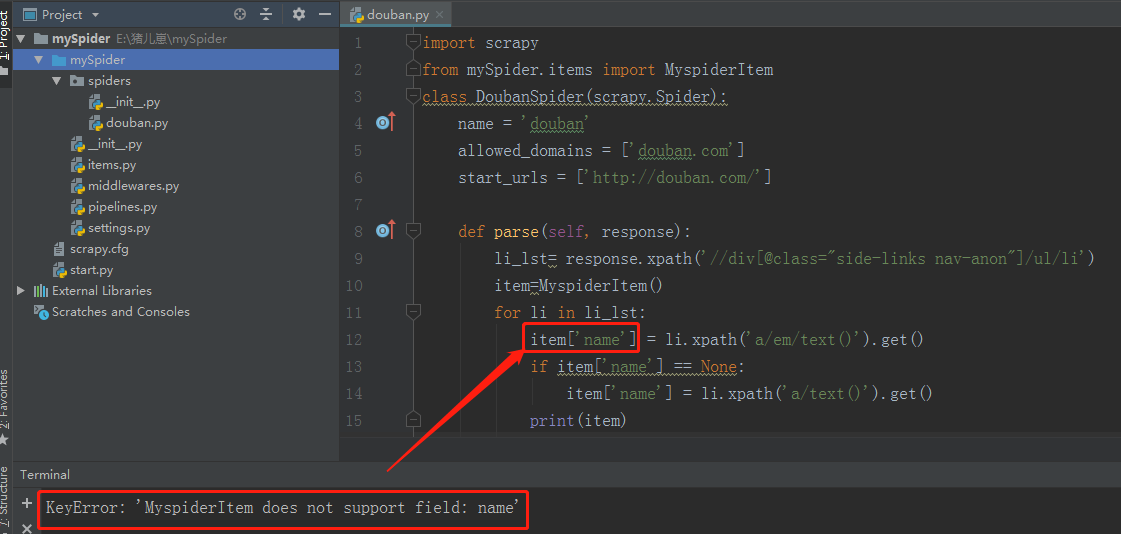Click the spiders folder icon

(76, 81)
